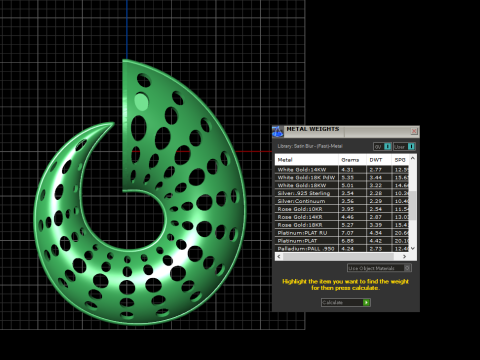Click the Grams value 3.95 for Rose Gold:10KR
Image resolution: width=480 pixels, height=360 pixels.
coord(347,209)
